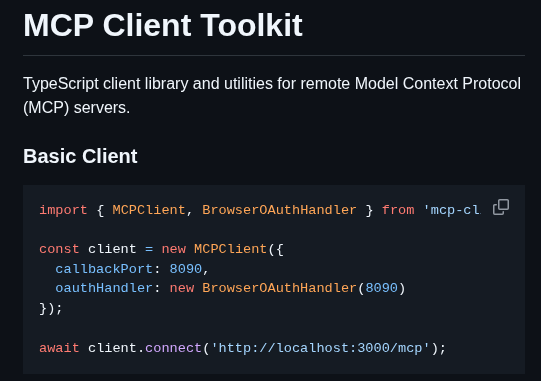The height and width of the screenshot is (381, 541).
Task: Click the 'Basic Client' section heading
Action: coord(80,156)
